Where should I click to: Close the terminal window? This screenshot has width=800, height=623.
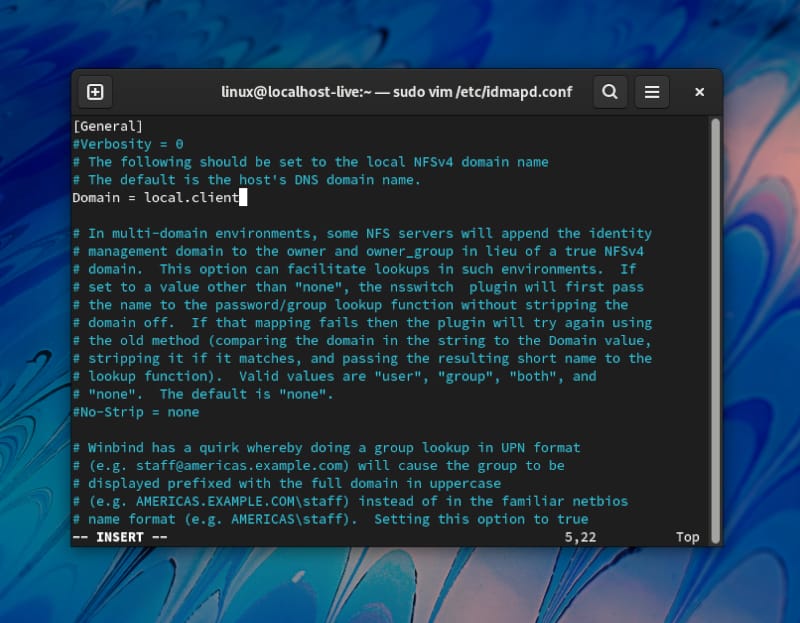click(699, 92)
